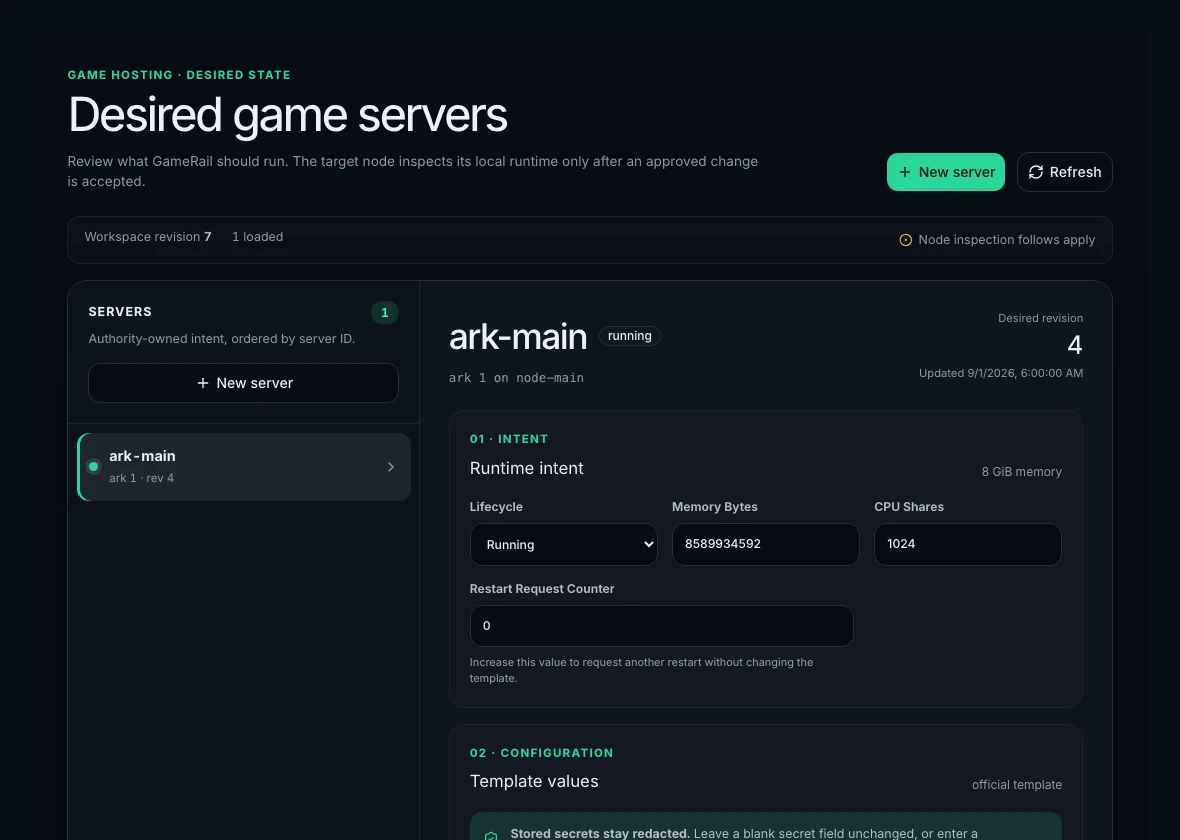The image size is (1180, 840).
Task: Click the 1 loaded status text
Action: (257, 236)
